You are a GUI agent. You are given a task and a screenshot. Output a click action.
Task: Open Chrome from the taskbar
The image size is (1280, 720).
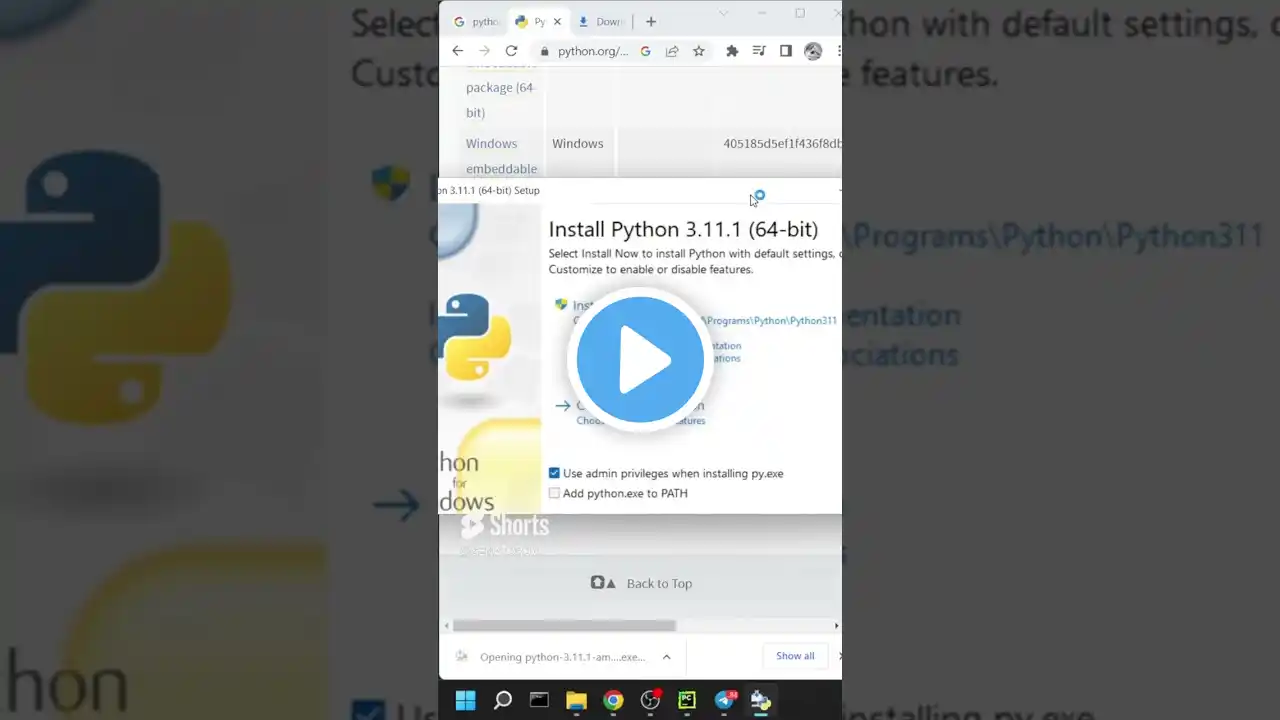[x=613, y=700]
